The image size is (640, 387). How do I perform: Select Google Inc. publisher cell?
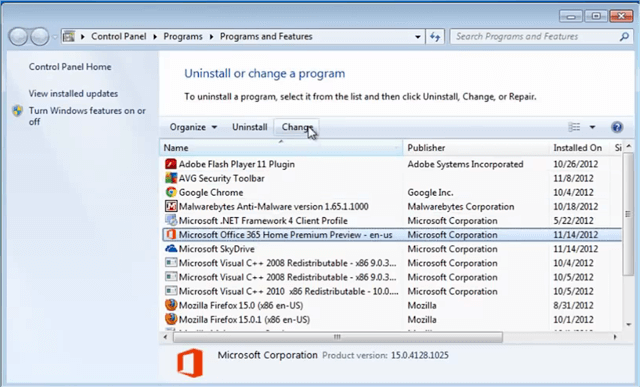tap(430, 192)
